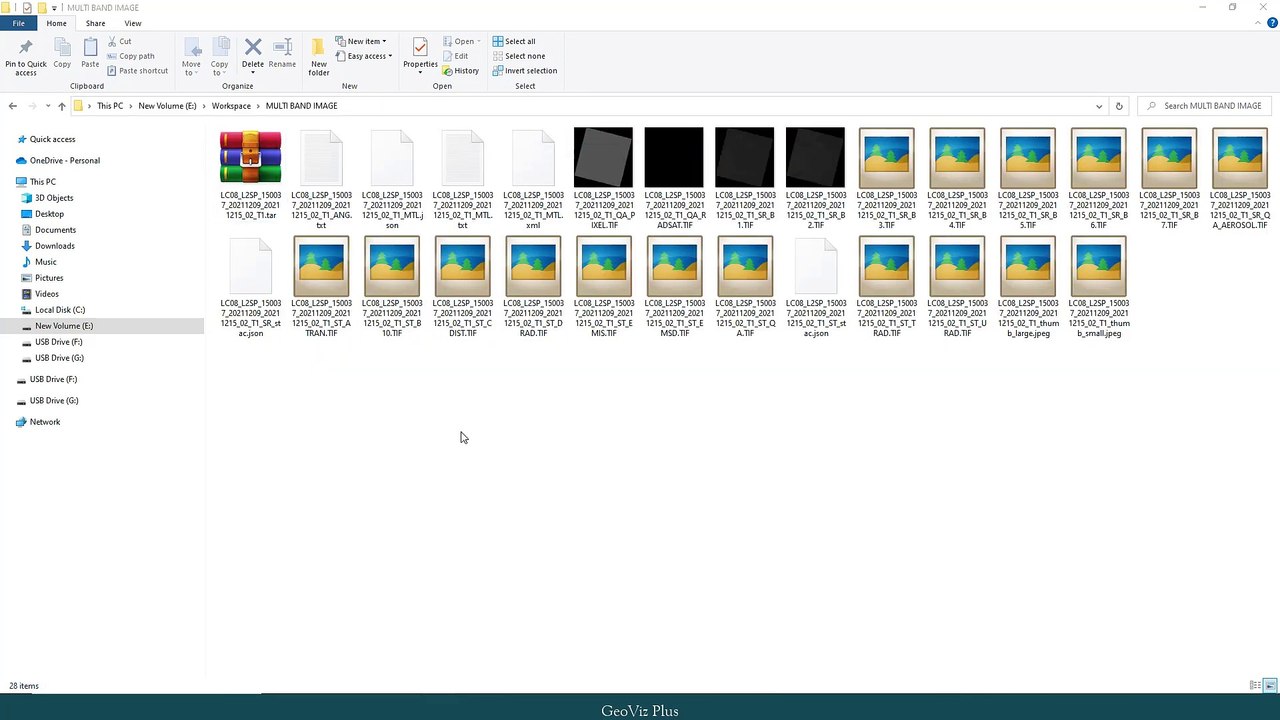Click the Copy button in Clipboard group
The height and width of the screenshot is (720, 1280).
(62, 55)
